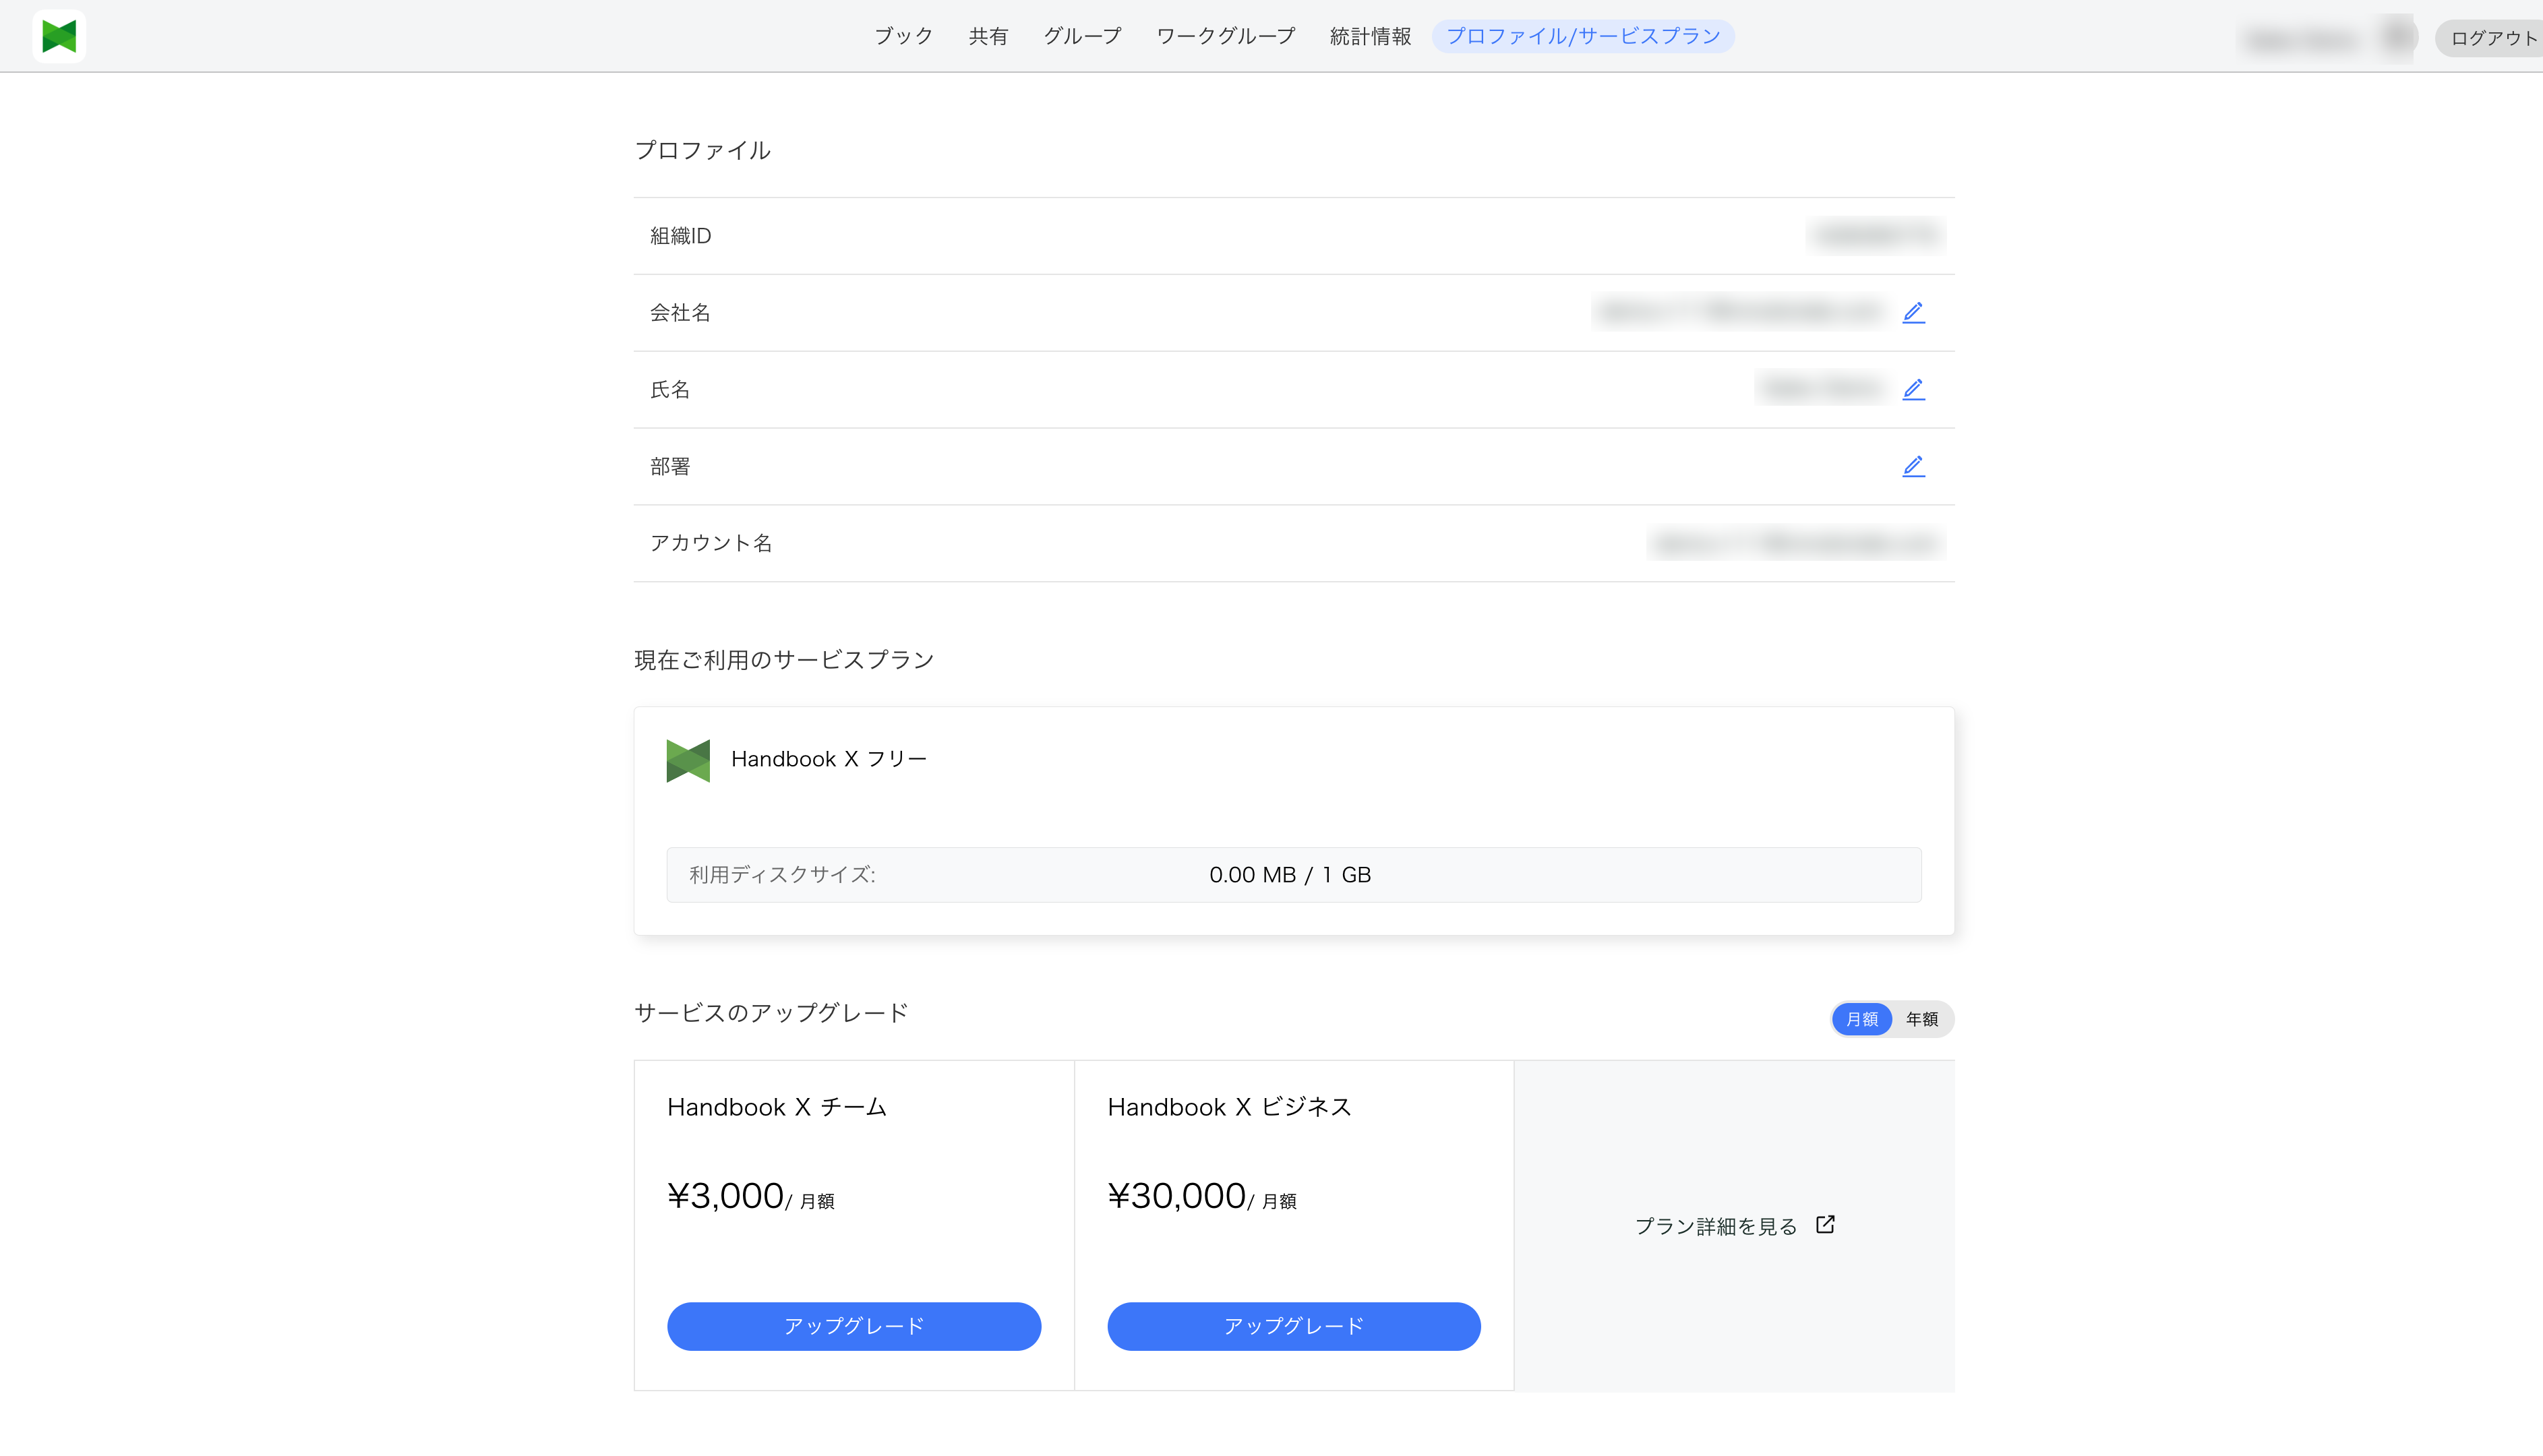Edit the 会社名 field with pencil icon

point(1913,312)
